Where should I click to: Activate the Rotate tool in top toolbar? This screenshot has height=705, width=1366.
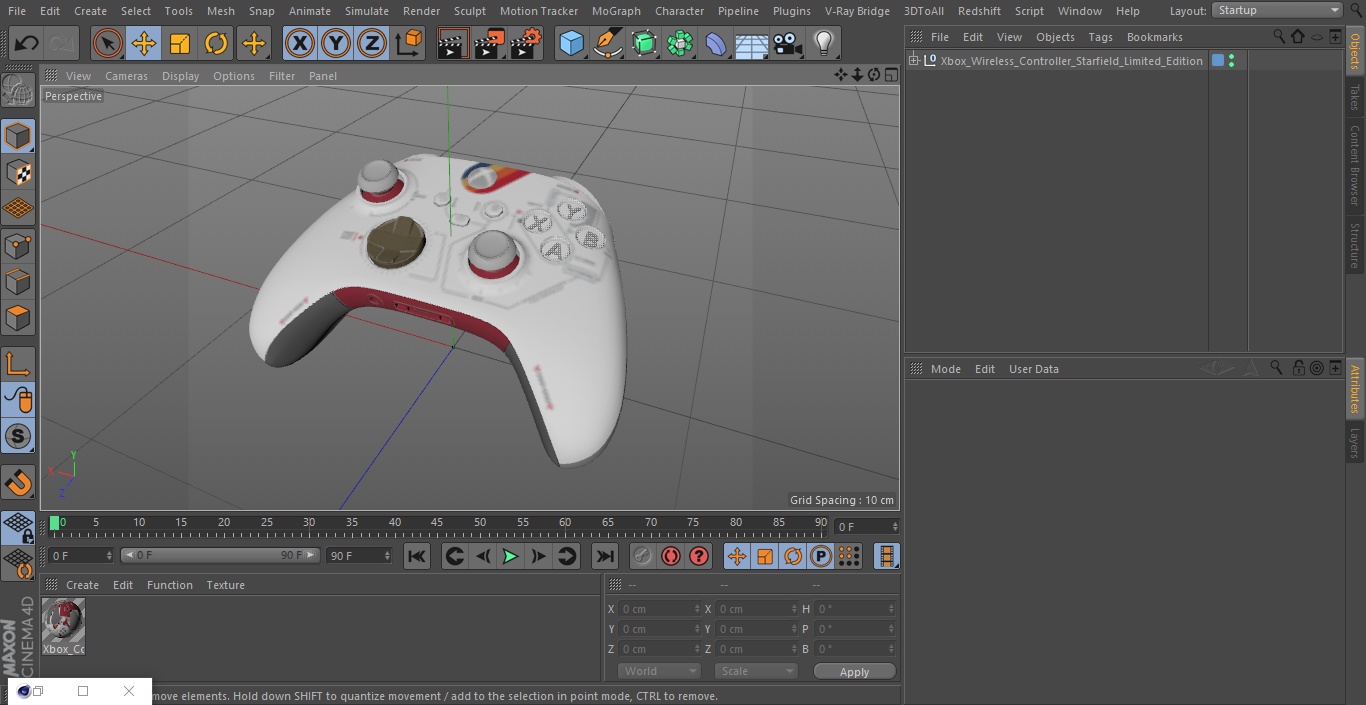click(216, 44)
